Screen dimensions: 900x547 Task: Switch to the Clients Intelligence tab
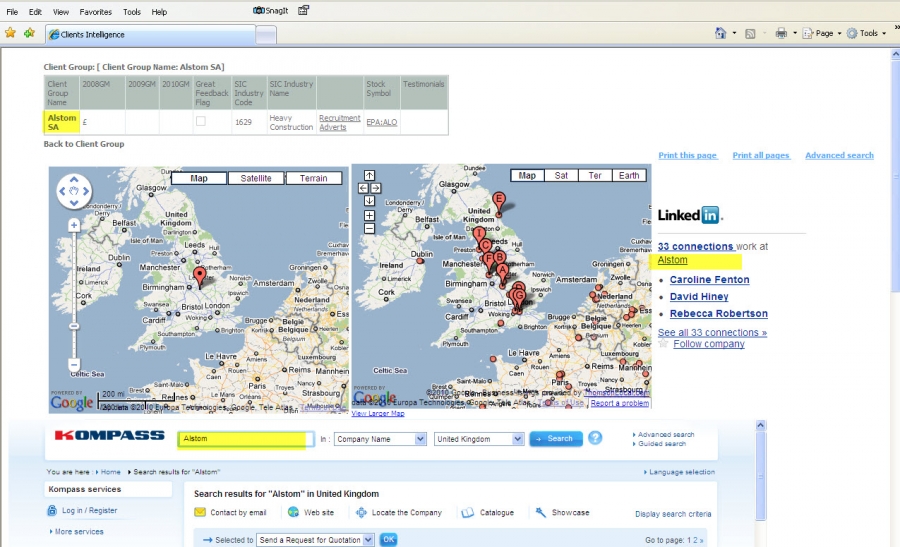tap(150, 34)
